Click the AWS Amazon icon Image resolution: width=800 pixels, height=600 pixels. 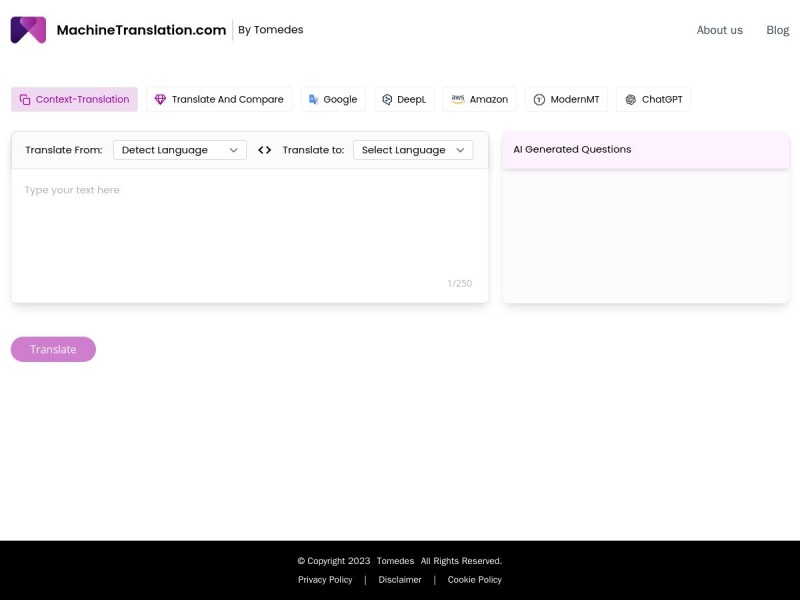pyautogui.click(x=458, y=99)
